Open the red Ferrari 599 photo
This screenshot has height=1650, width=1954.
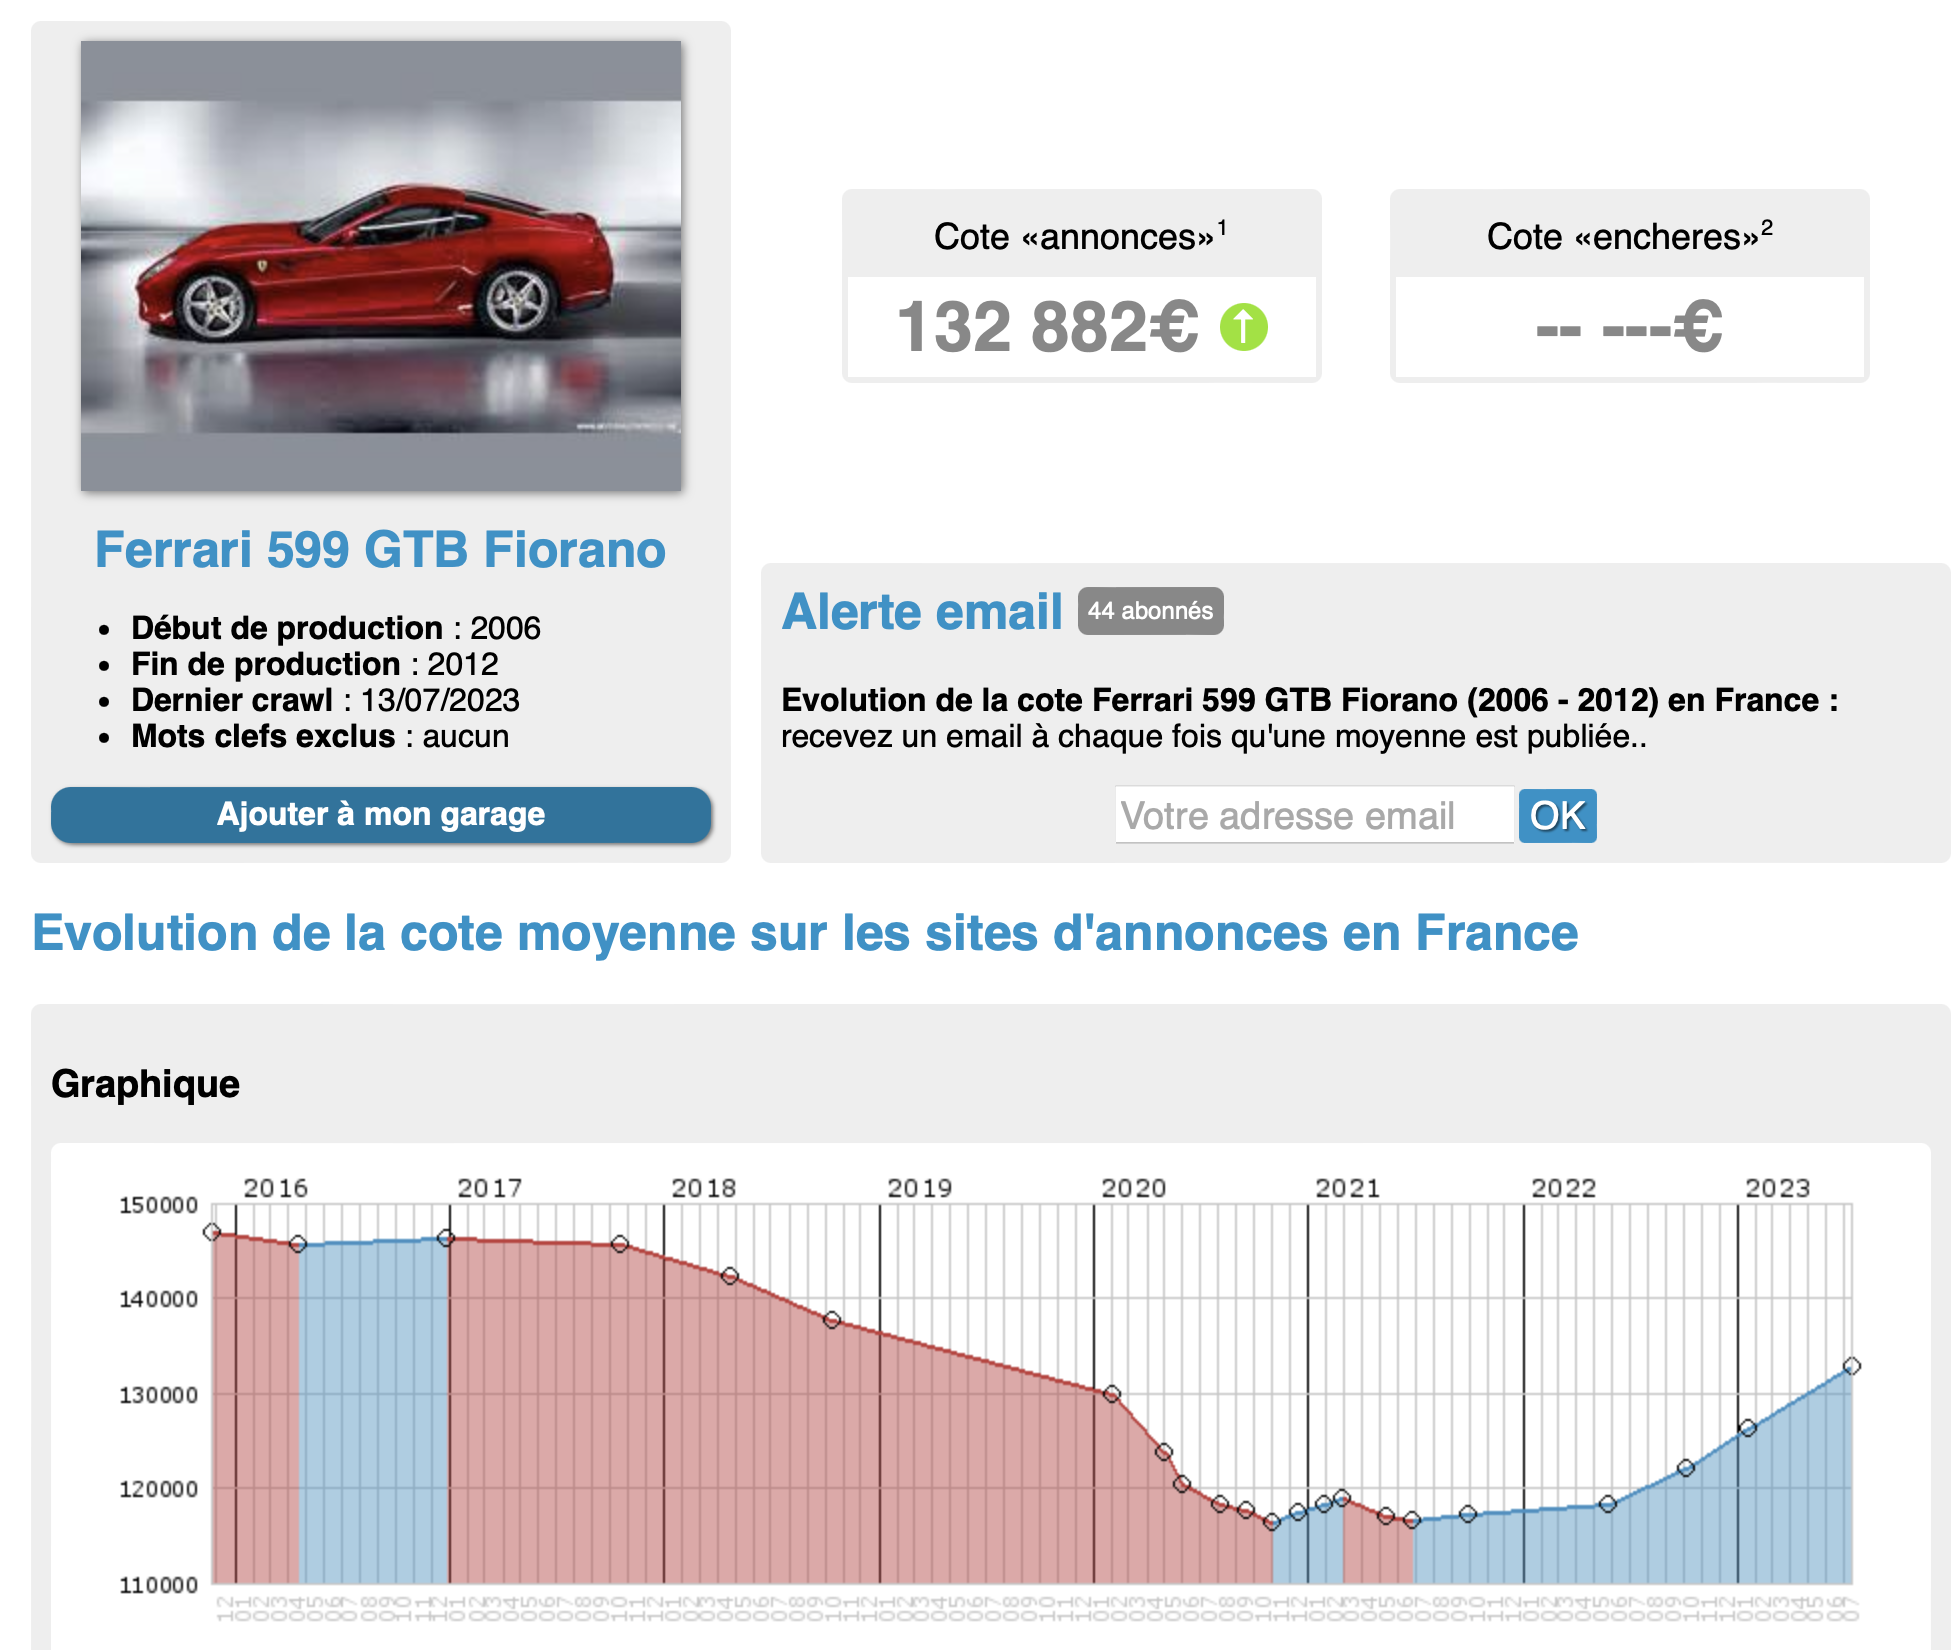381,266
